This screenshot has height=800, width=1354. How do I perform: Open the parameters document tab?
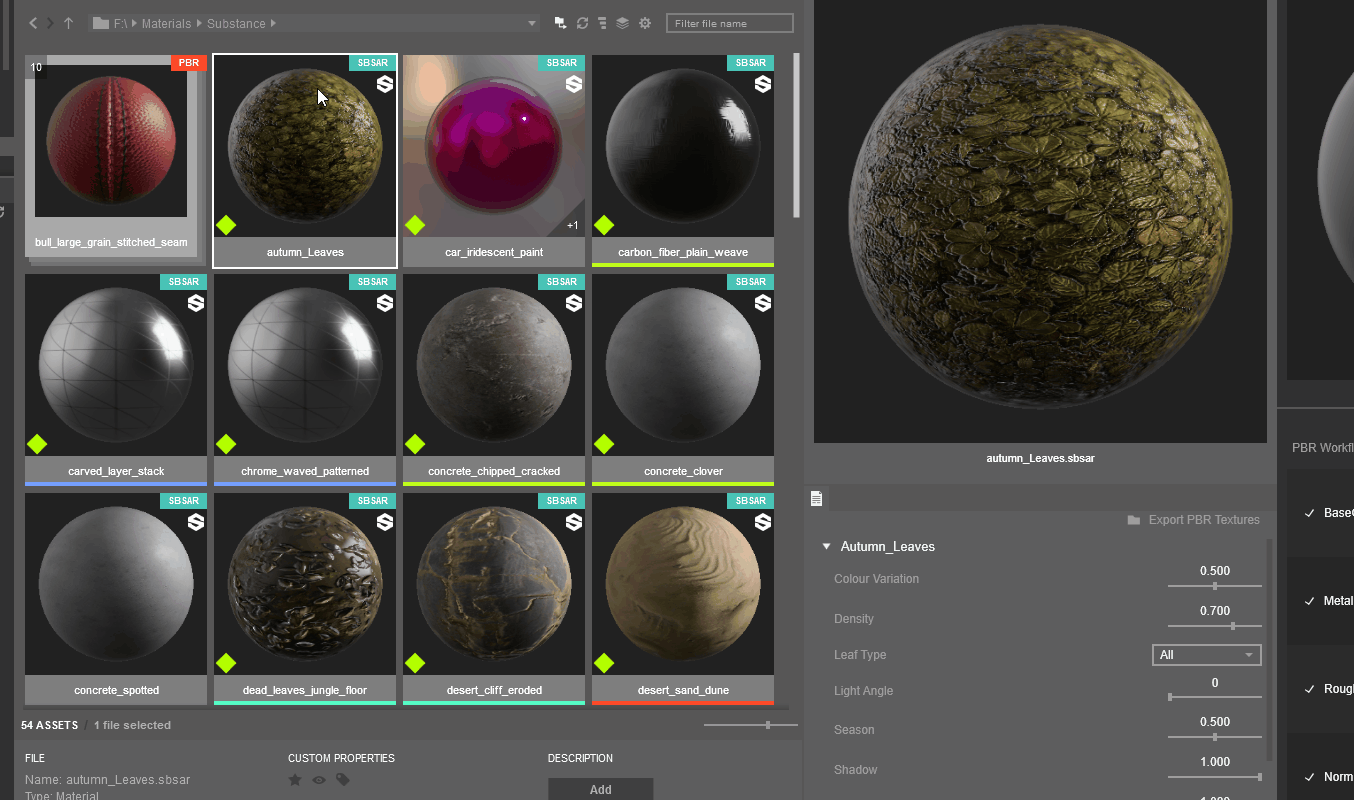tap(817, 498)
